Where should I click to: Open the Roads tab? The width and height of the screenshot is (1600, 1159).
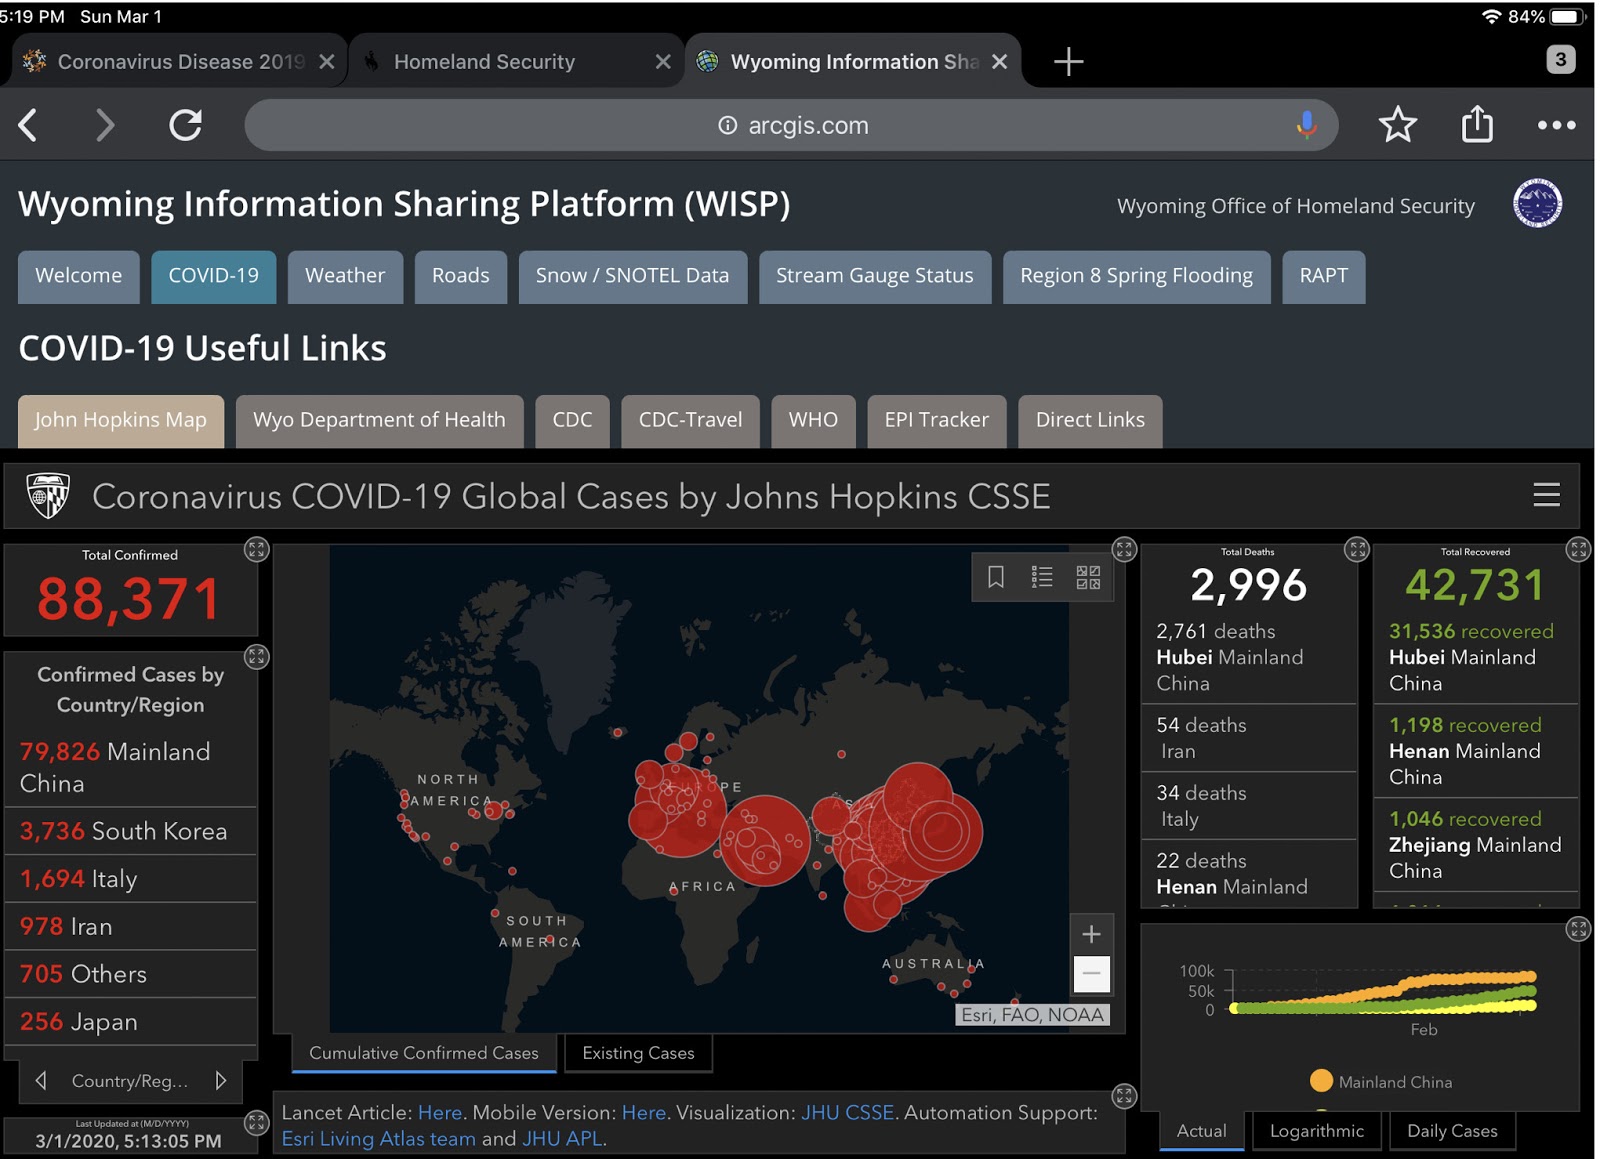[x=461, y=276]
